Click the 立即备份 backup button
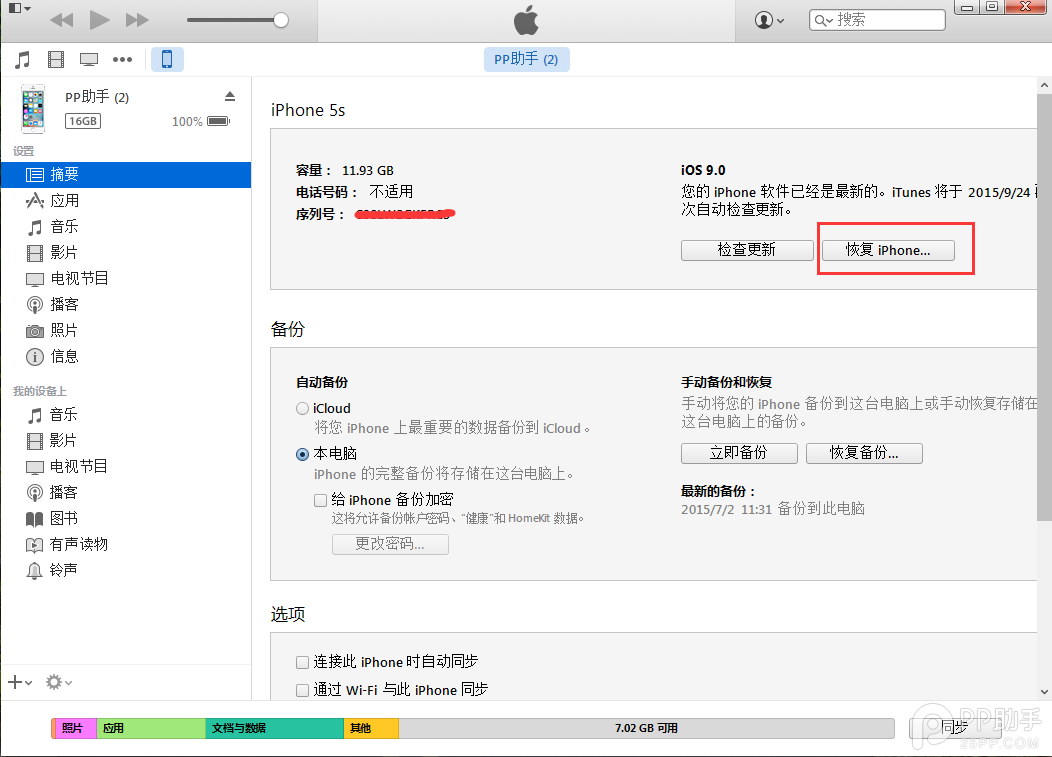1052x757 pixels. [739, 453]
